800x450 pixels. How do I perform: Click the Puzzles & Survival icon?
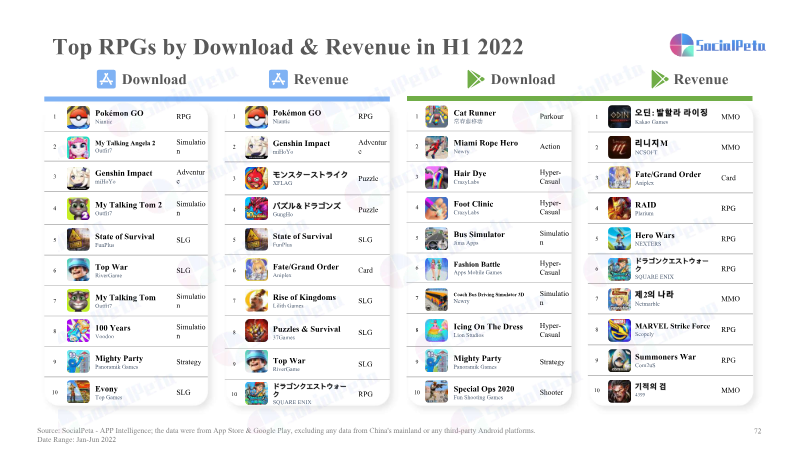click(256, 331)
